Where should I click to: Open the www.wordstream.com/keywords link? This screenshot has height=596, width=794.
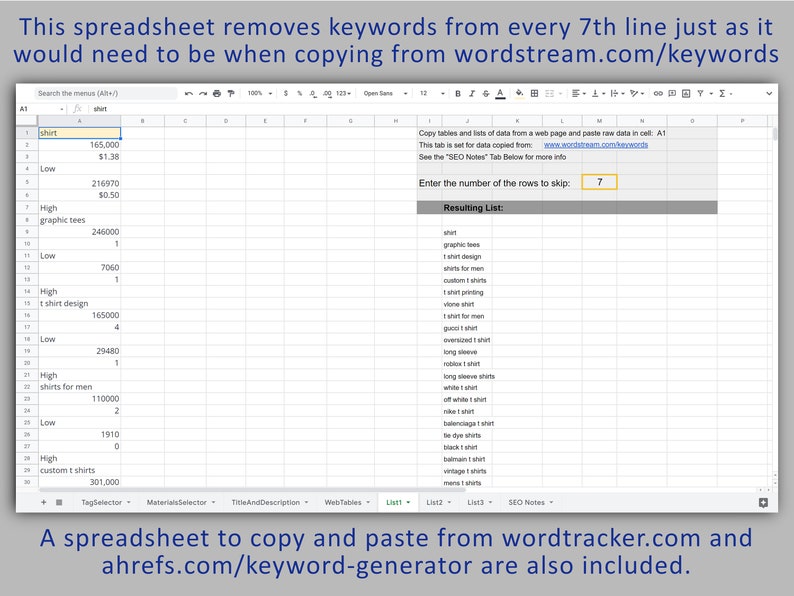[596, 145]
